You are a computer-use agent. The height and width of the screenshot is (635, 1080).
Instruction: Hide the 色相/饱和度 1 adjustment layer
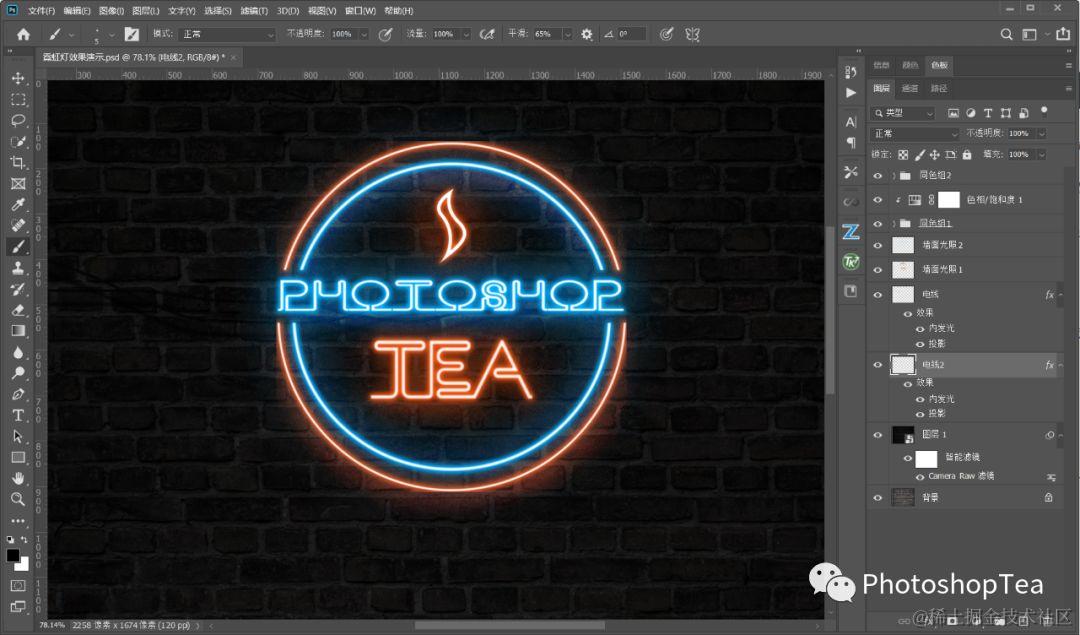878,200
